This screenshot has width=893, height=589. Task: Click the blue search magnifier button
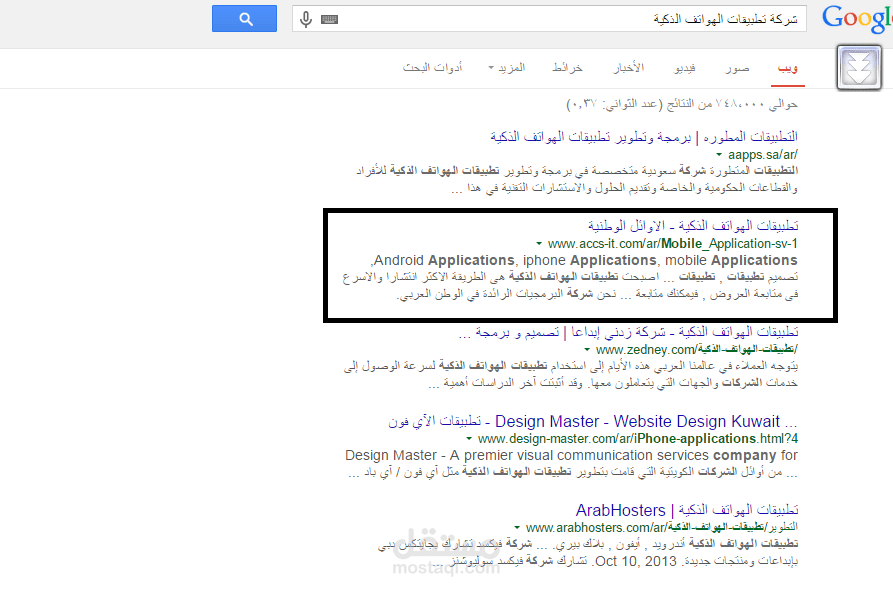[x=244, y=19]
